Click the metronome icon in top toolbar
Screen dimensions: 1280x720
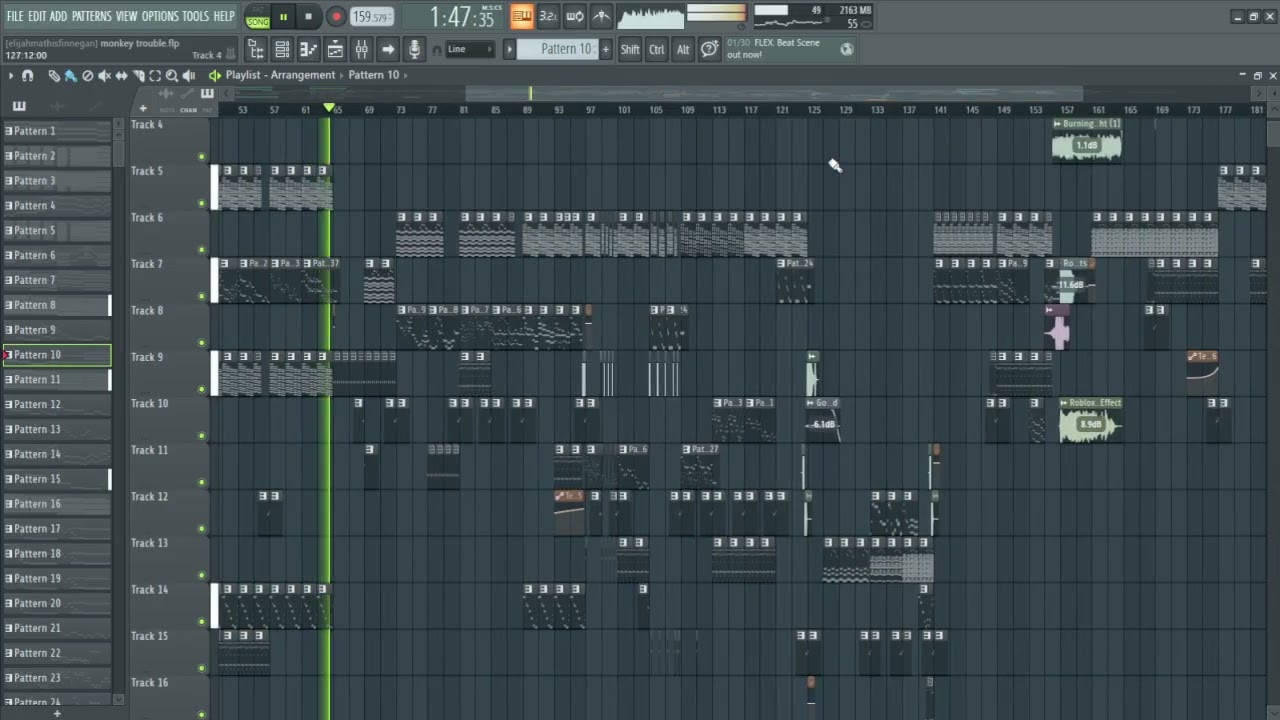point(601,16)
